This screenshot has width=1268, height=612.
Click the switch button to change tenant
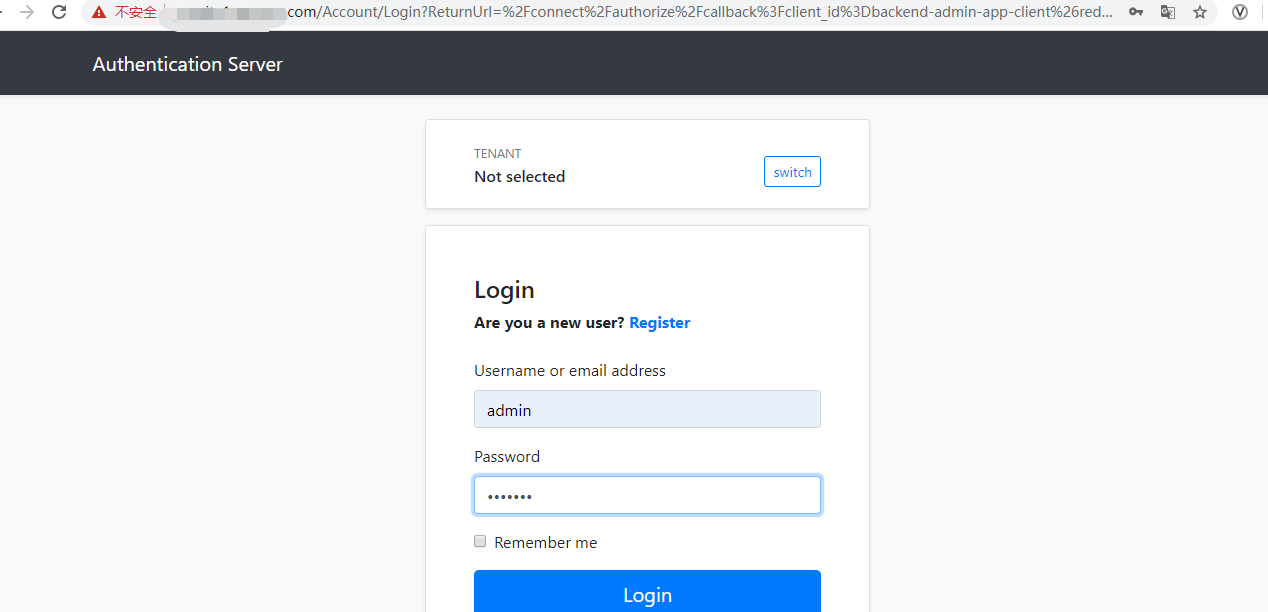point(792,171)
